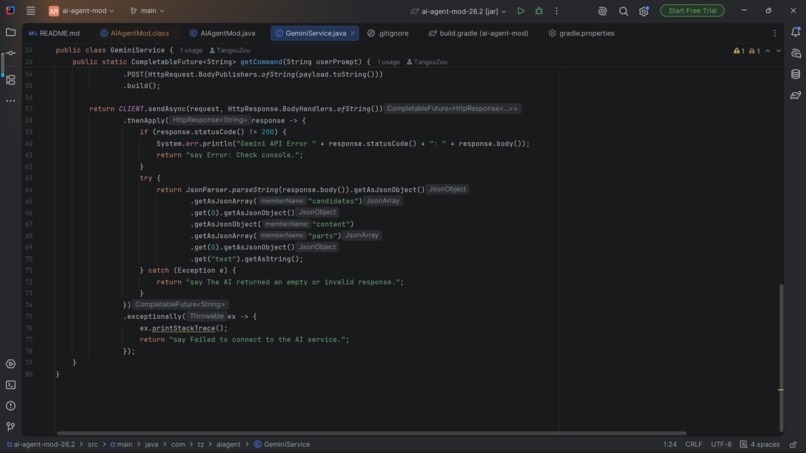Viewport: 806px width, 453px height.
Task: Click the aiagent breadcrumb segment
Action: pyautogui.click(x=228, y=444)
